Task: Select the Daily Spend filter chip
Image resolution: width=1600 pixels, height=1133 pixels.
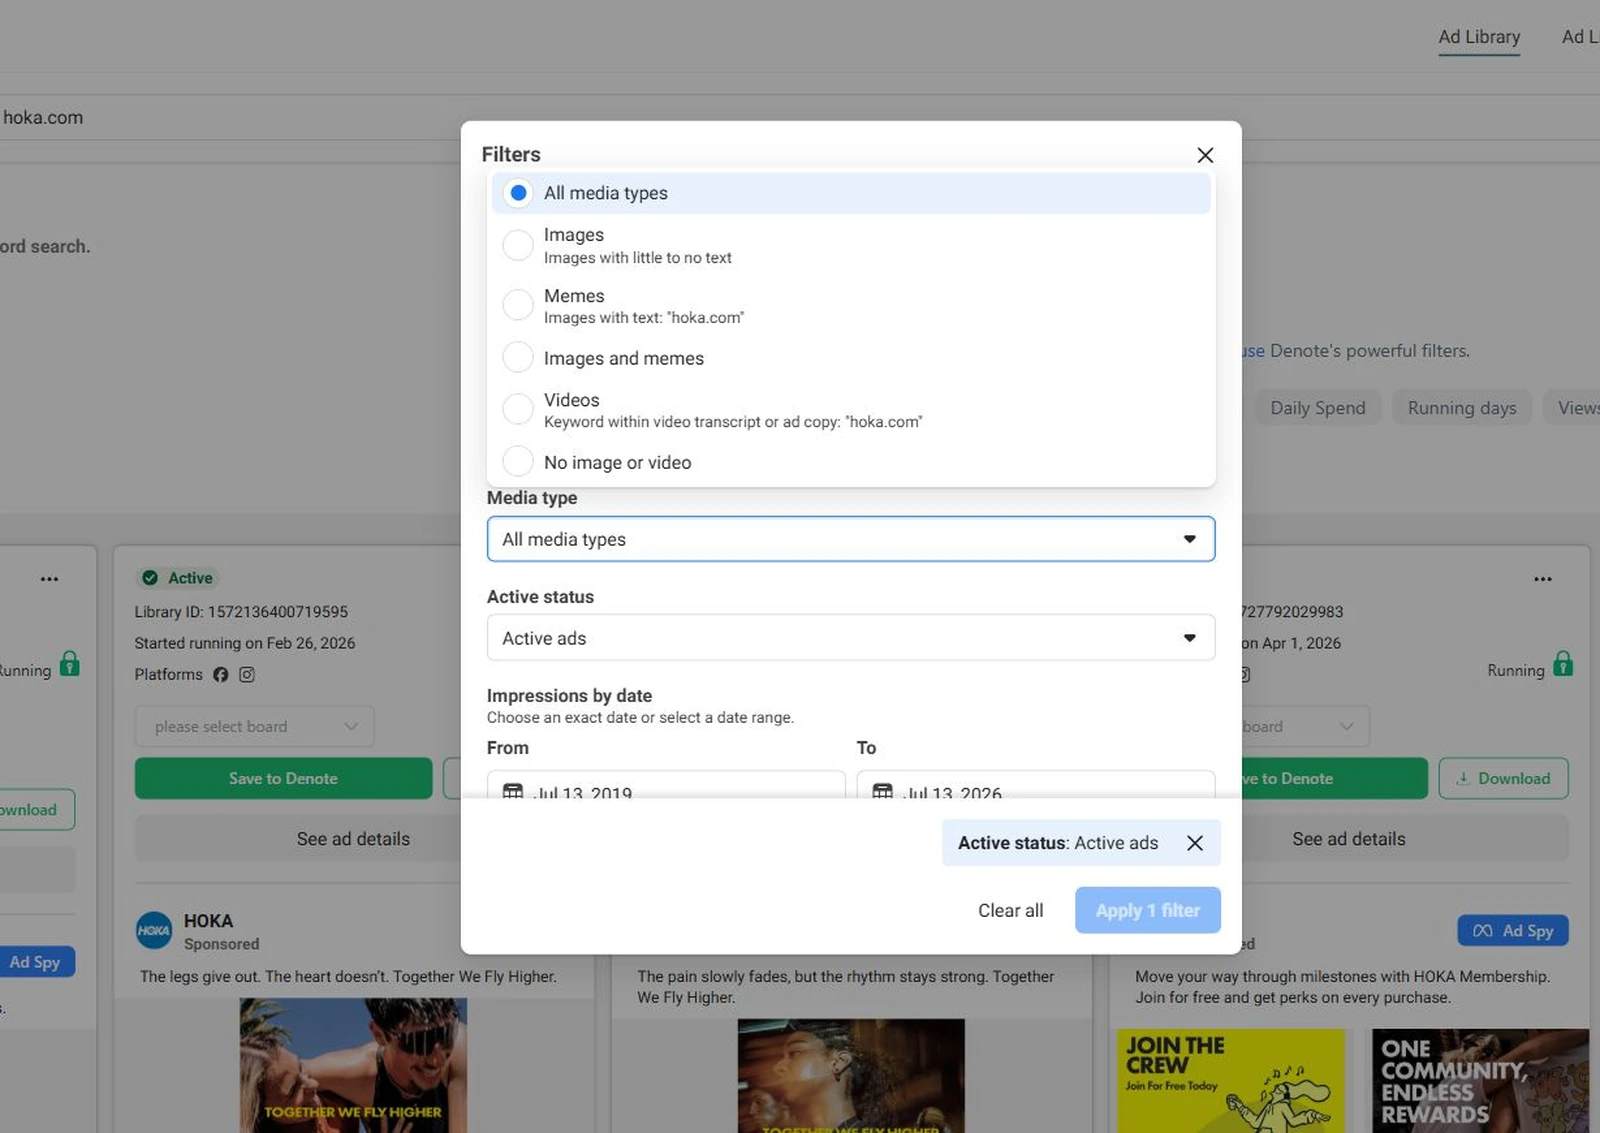Action: click(1317, 408)
